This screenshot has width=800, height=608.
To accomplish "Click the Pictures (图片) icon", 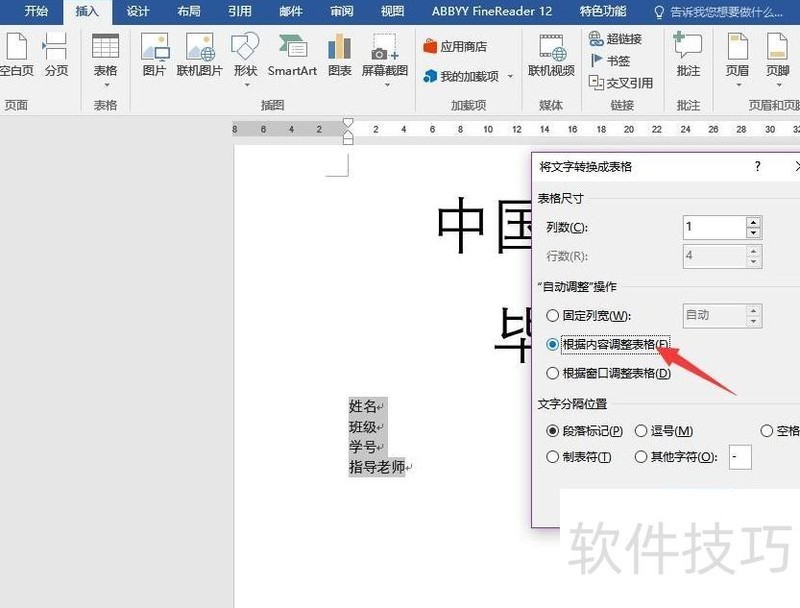I will coord(154,54).
